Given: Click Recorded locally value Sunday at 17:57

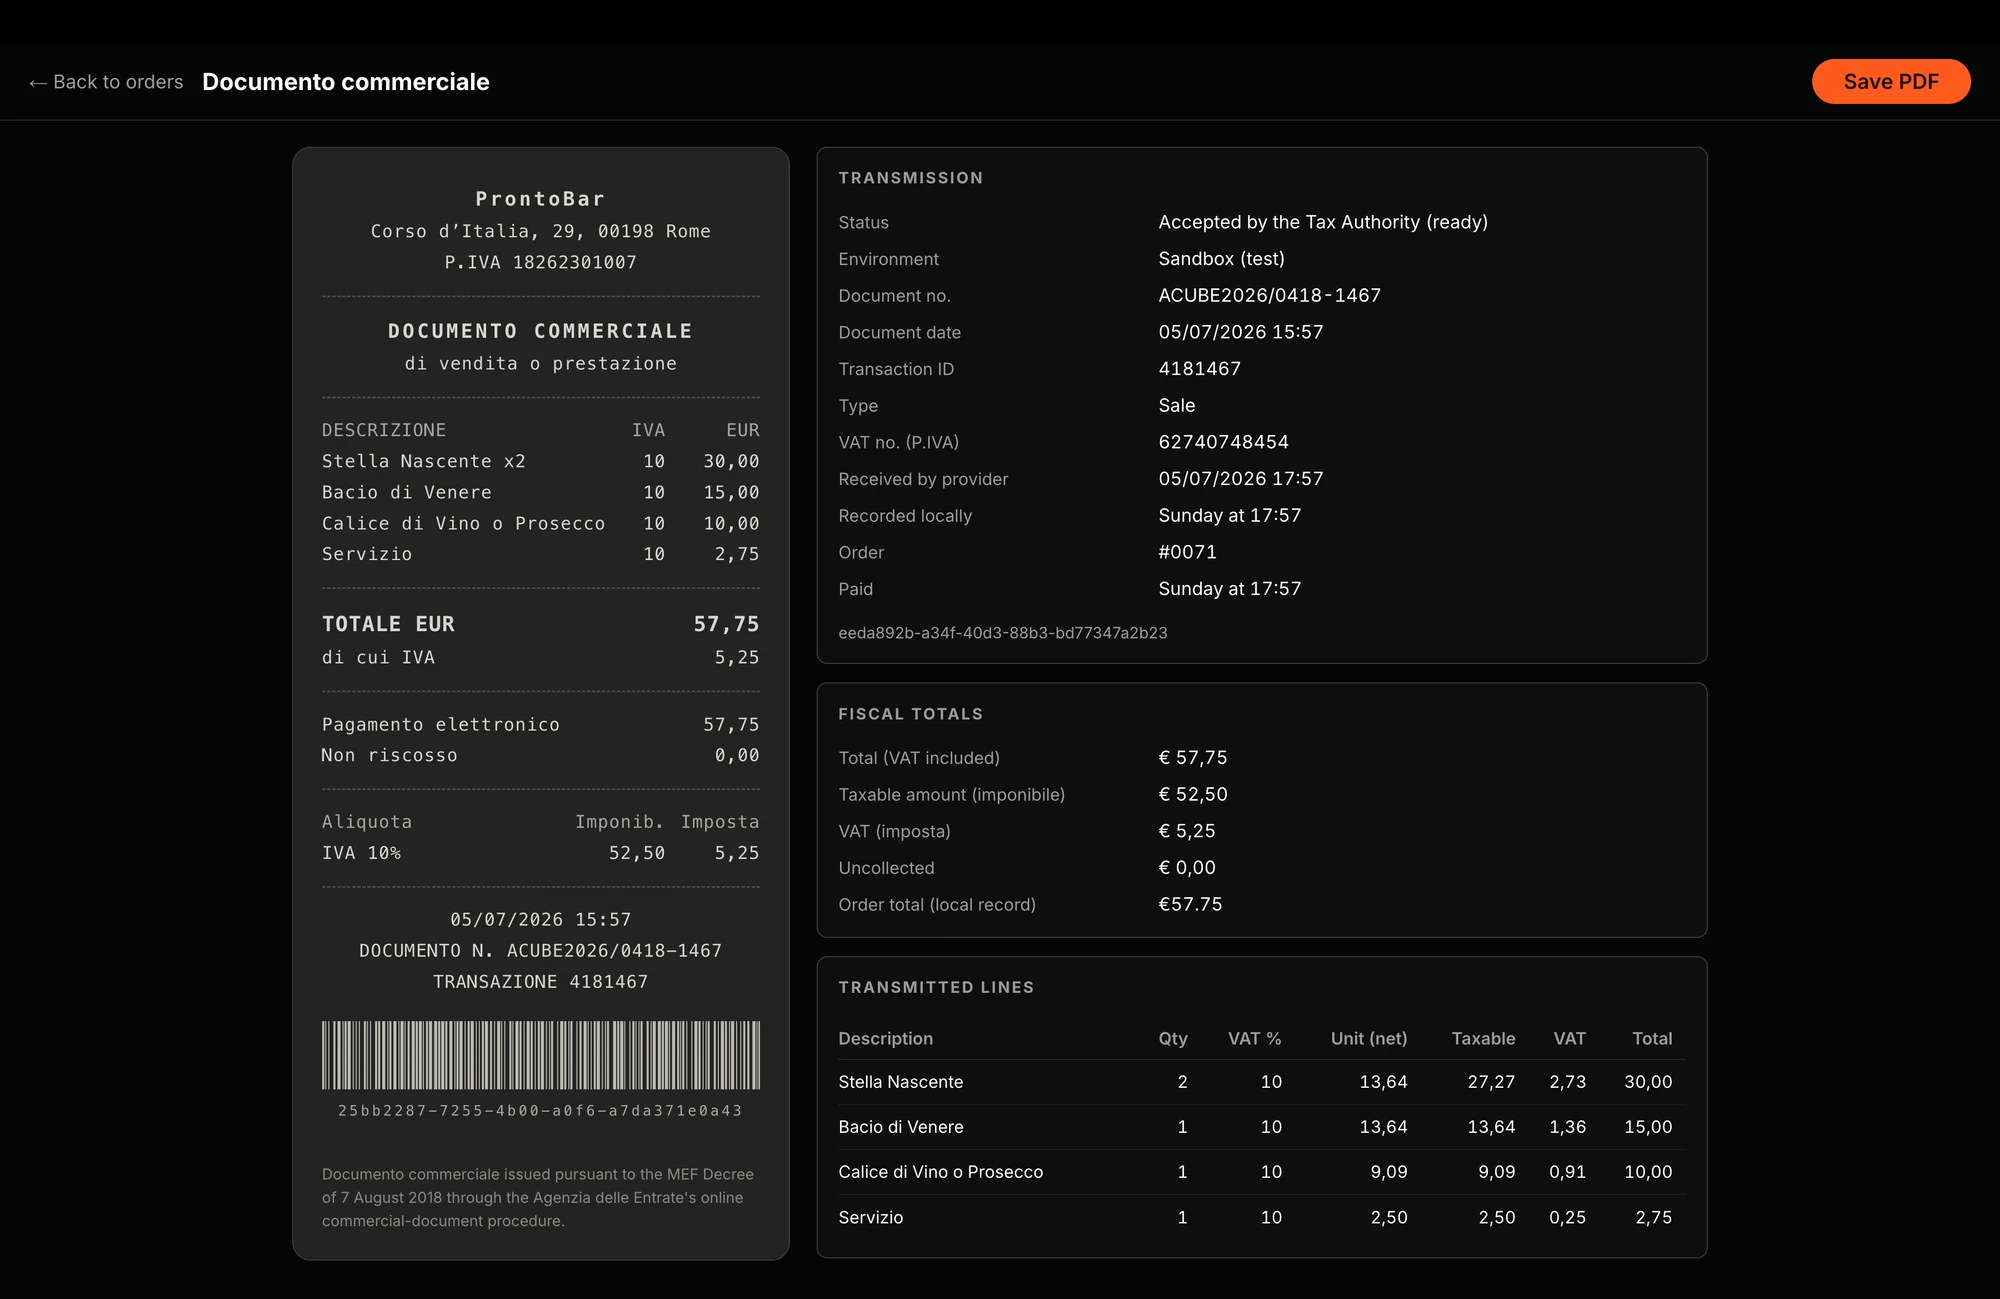Looking at the screenshot, I should click(1229, 515).
